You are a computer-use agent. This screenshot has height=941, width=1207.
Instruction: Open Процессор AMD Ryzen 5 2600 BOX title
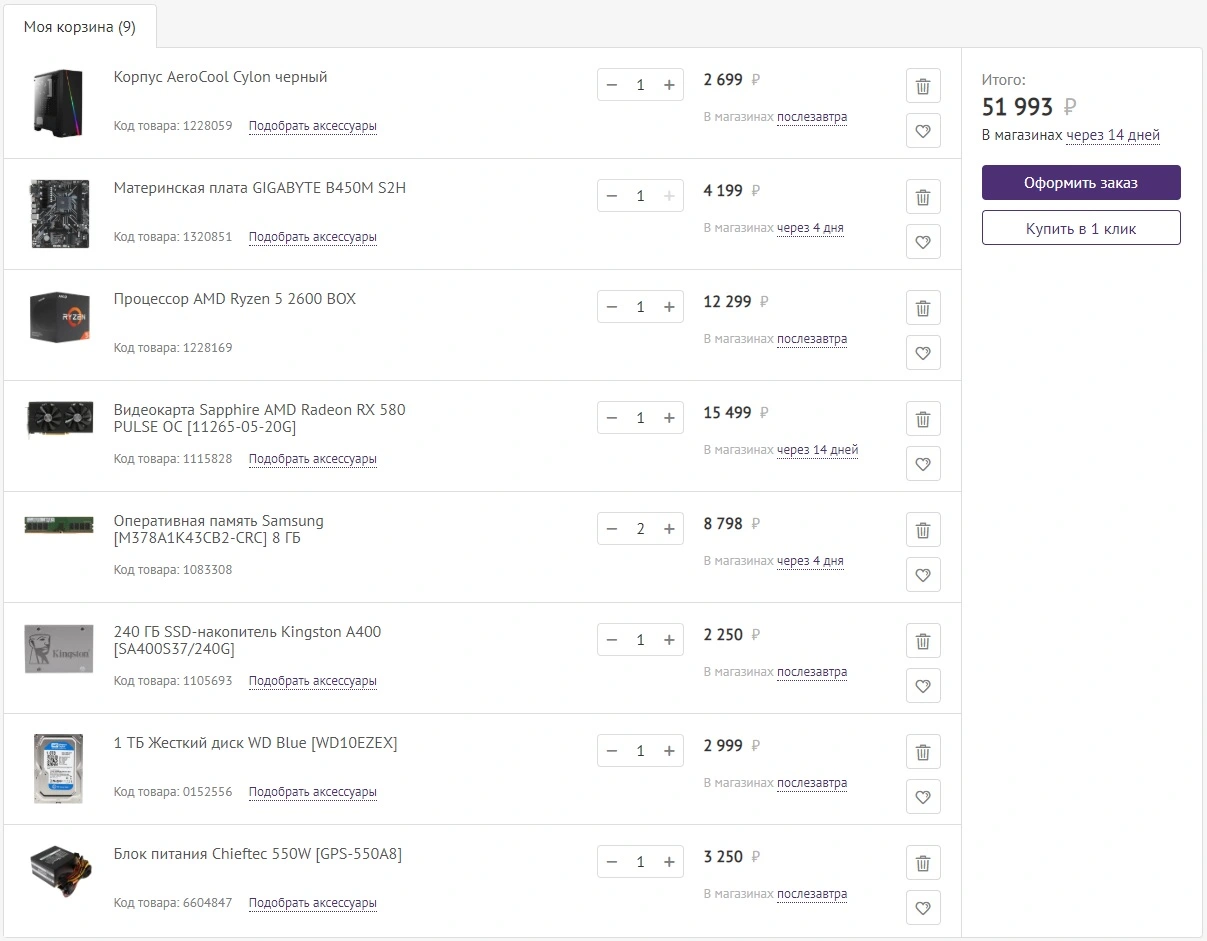235,299
